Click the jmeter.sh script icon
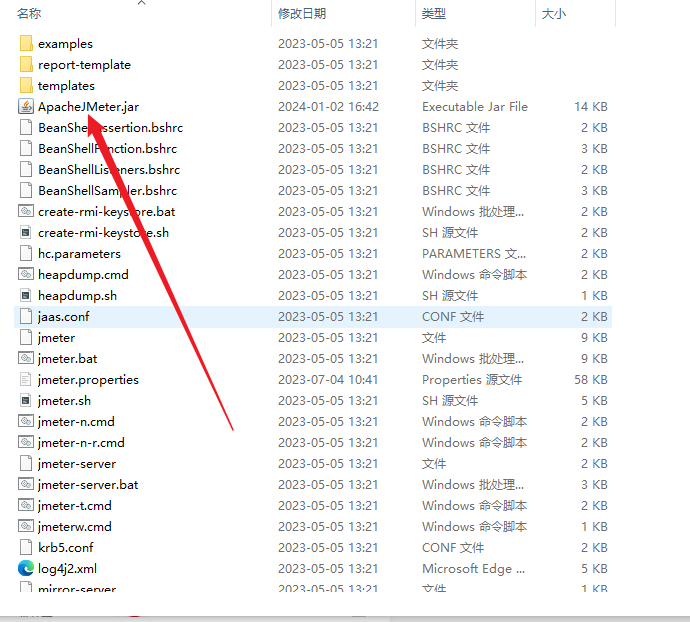 coord(26,401)
